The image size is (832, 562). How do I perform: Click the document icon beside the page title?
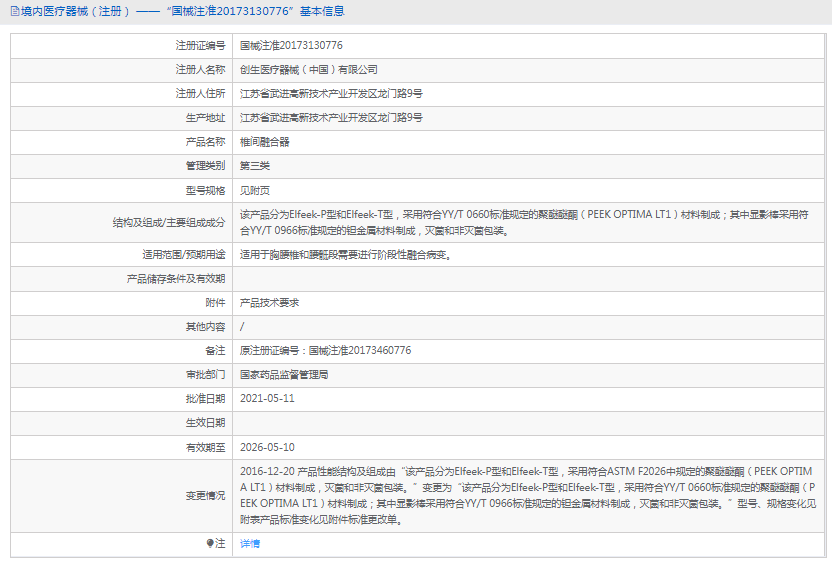[15, 11]
